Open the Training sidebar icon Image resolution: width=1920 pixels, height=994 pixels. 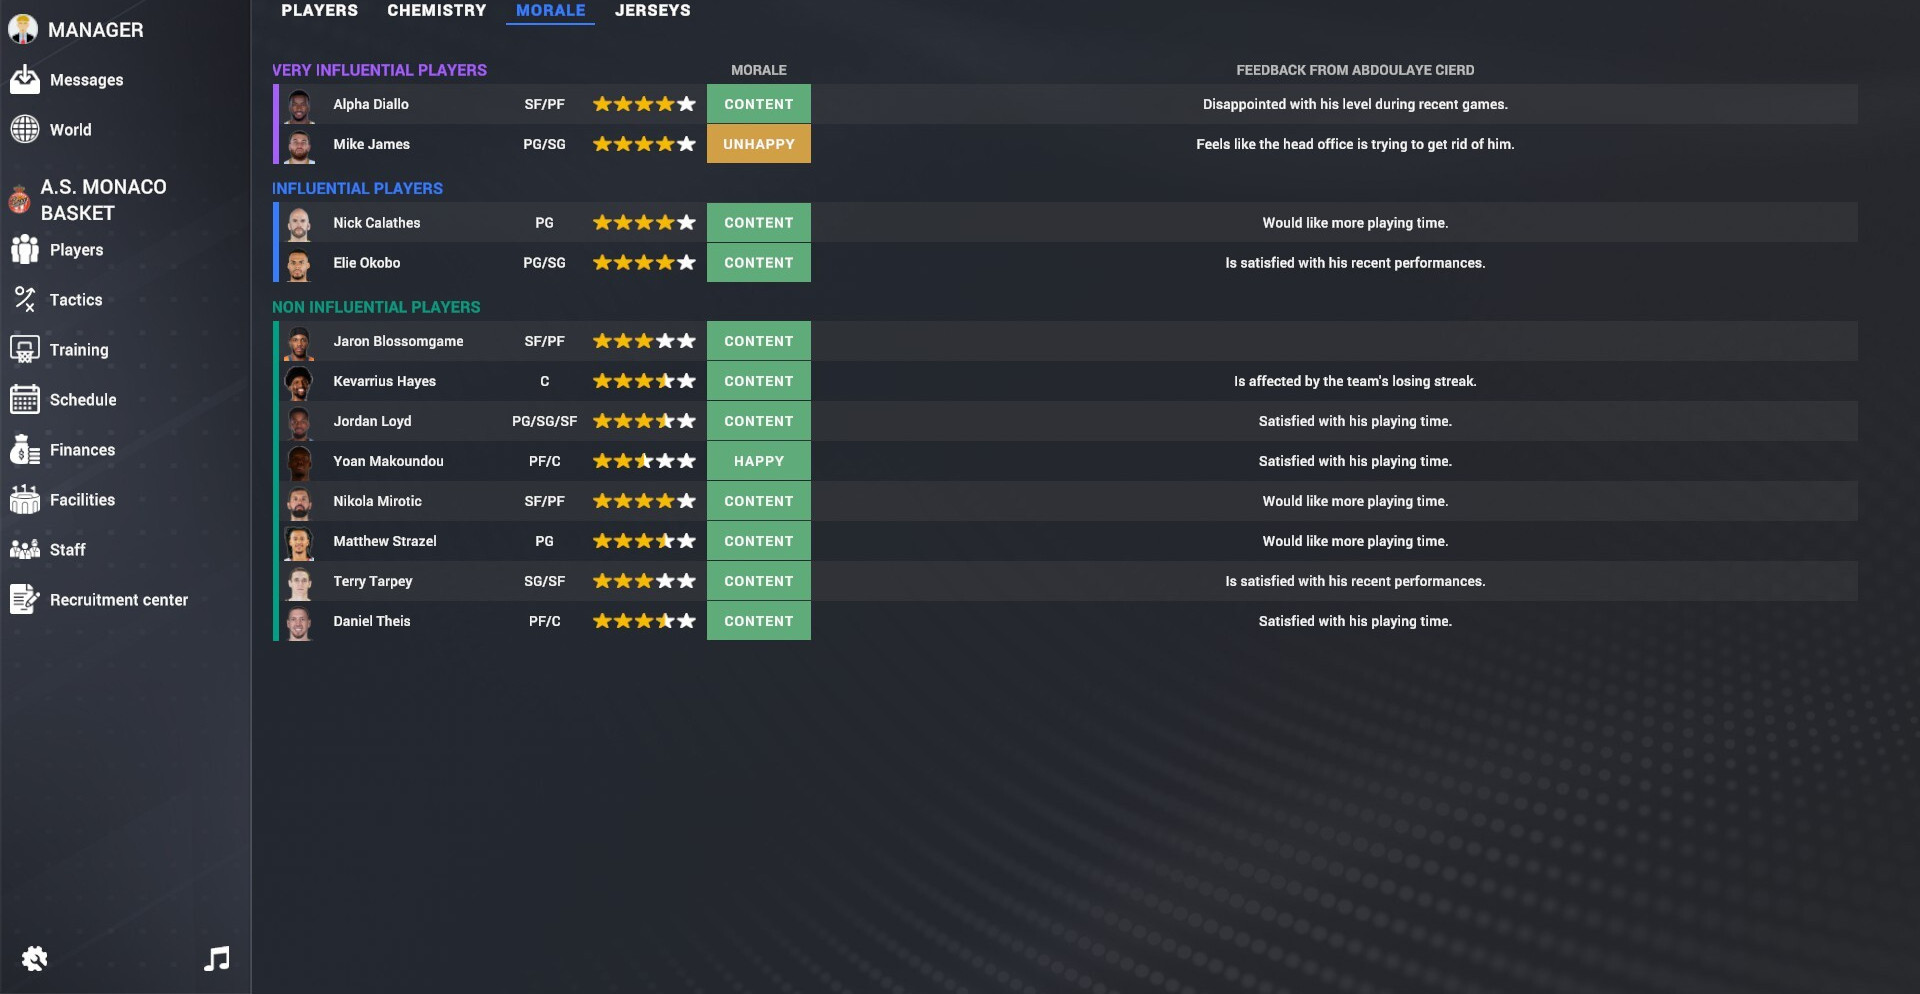point(25,350)
